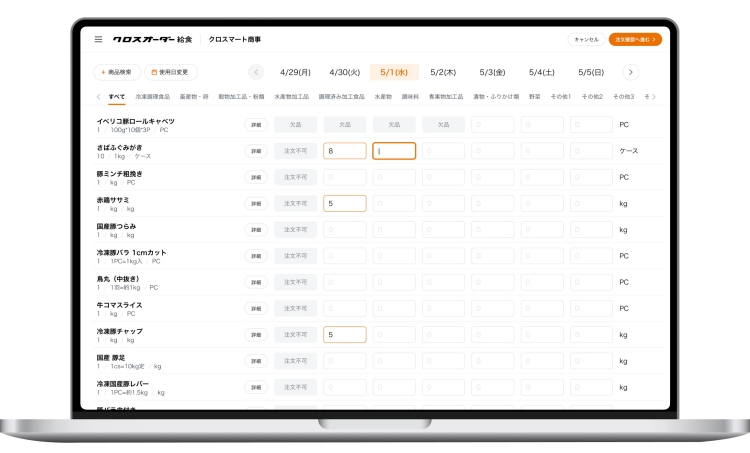Open the hamburger menu icon
Image resolution: width=750 pixels, height=453 pixels.
click(x=98, y=40)
